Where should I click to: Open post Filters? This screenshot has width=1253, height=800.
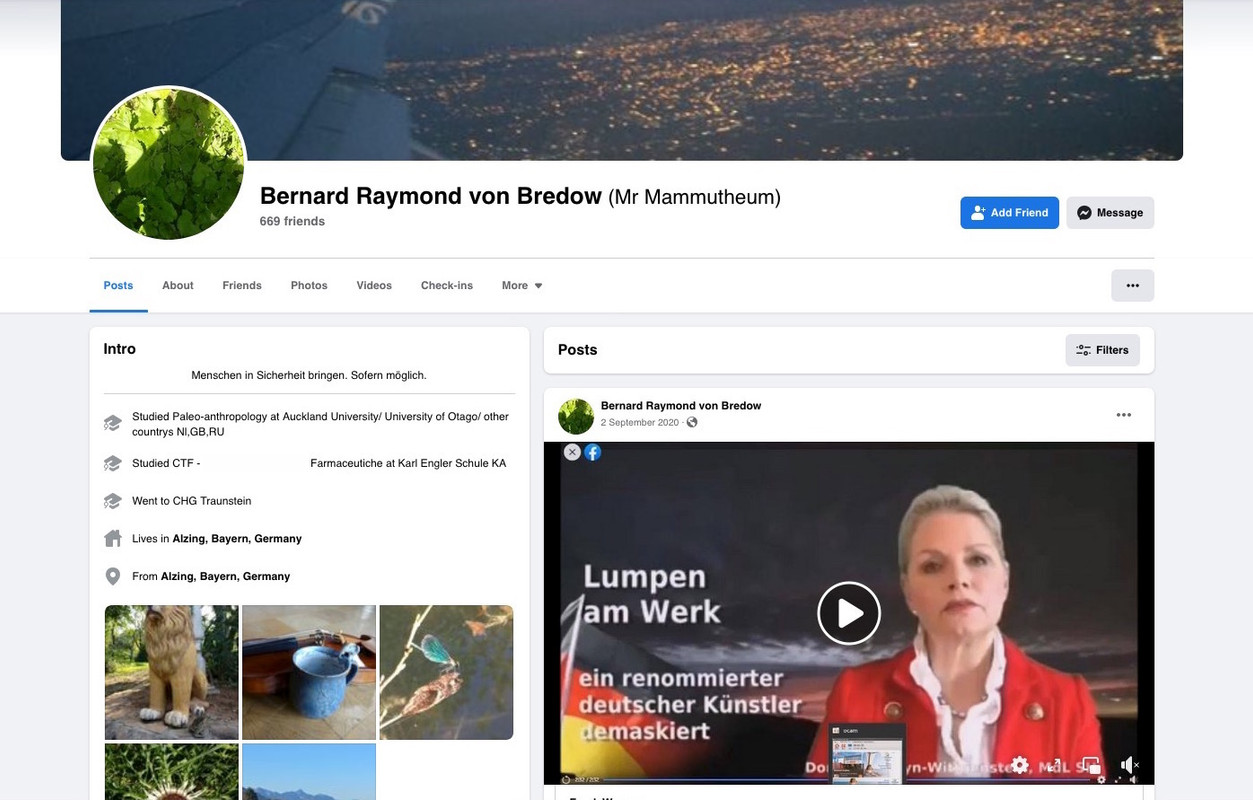pos(1102,350)
